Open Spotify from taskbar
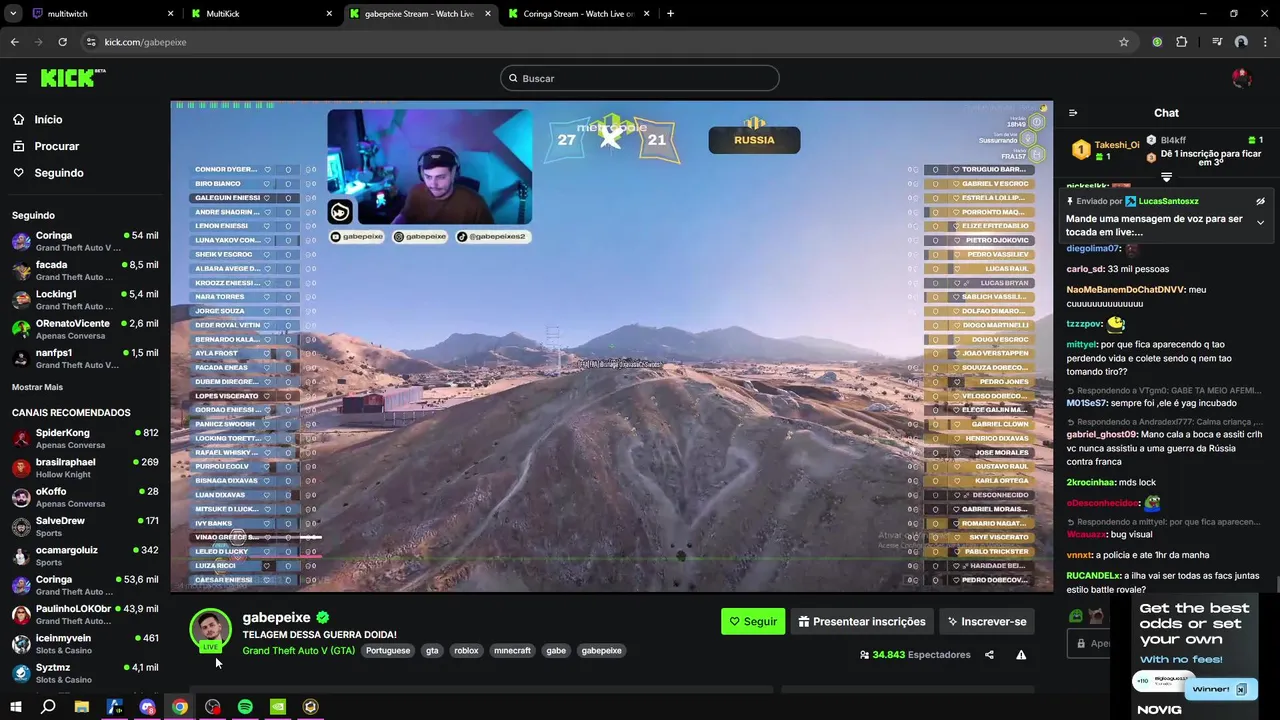The width and height of the screenshot is (1280, 720). 245,707
